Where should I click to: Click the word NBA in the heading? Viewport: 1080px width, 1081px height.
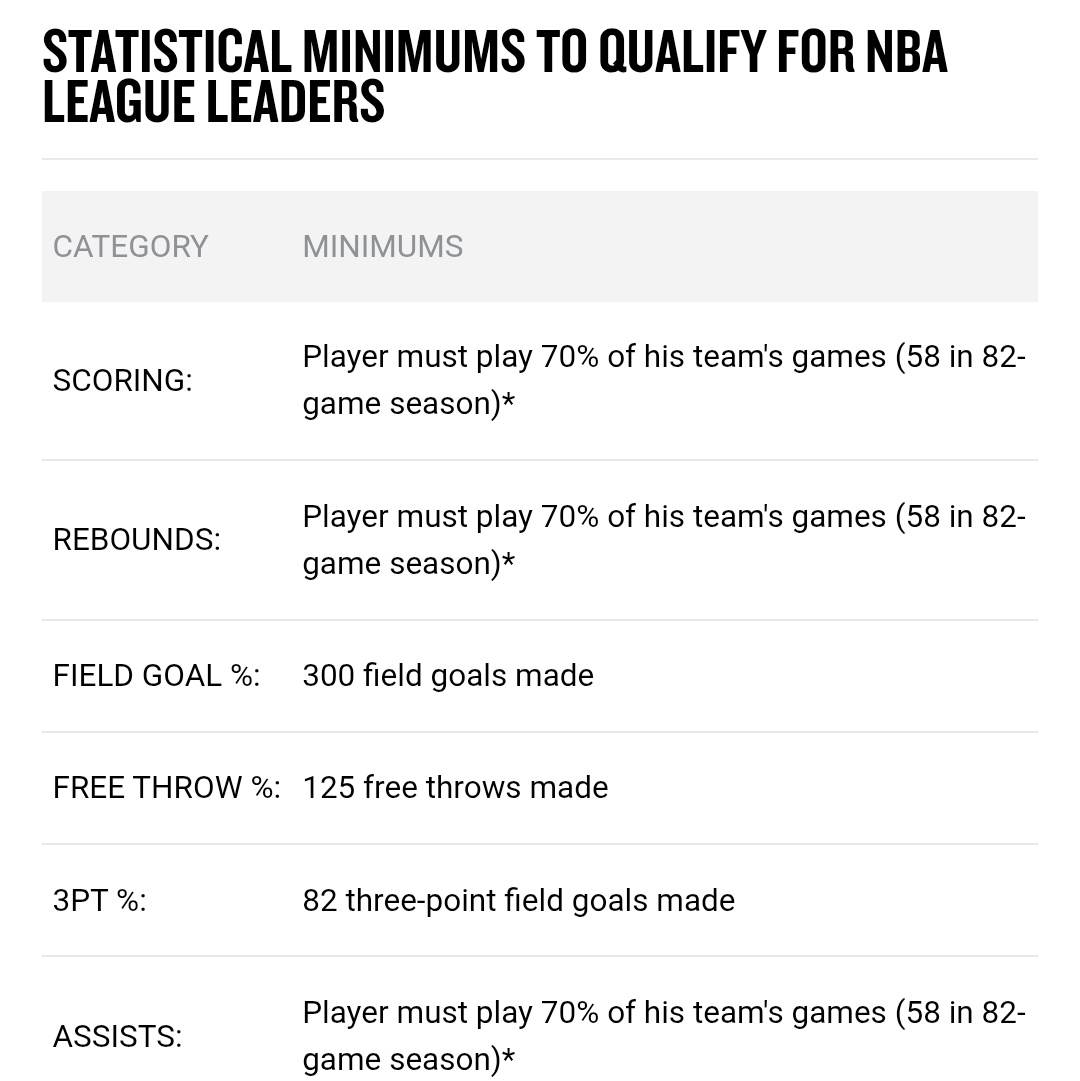click(x=906, y=52)
